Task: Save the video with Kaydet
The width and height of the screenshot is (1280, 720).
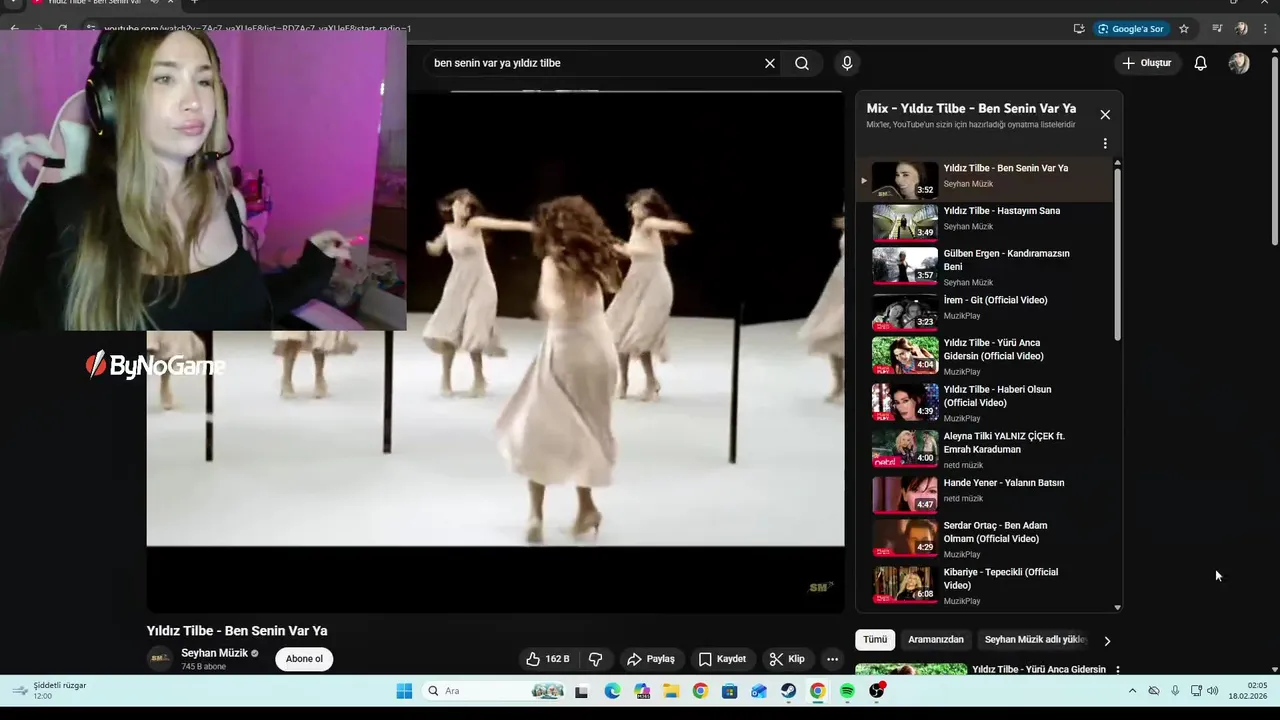Action: pyautogui.click(x=722, y=659)
